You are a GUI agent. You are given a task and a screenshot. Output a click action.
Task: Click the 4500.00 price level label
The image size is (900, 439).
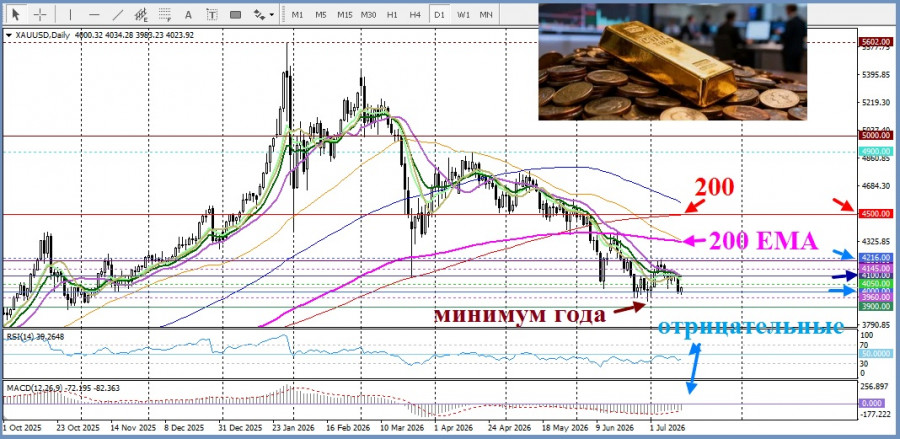876,213
